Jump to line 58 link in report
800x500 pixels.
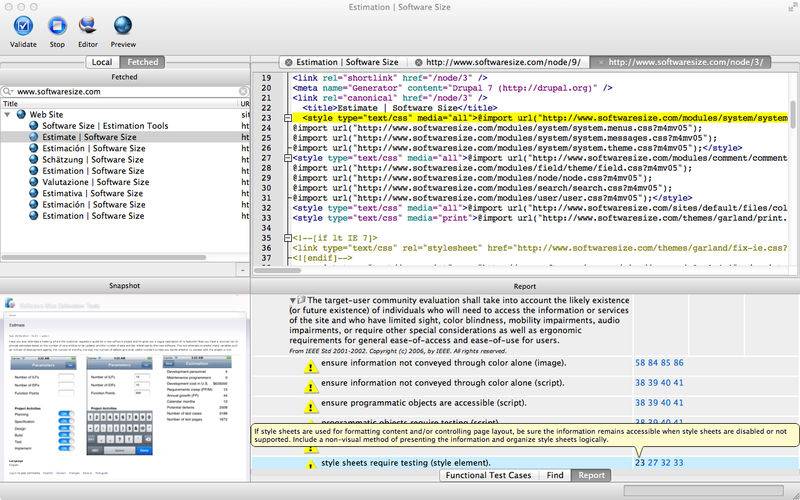click(640, 363)
